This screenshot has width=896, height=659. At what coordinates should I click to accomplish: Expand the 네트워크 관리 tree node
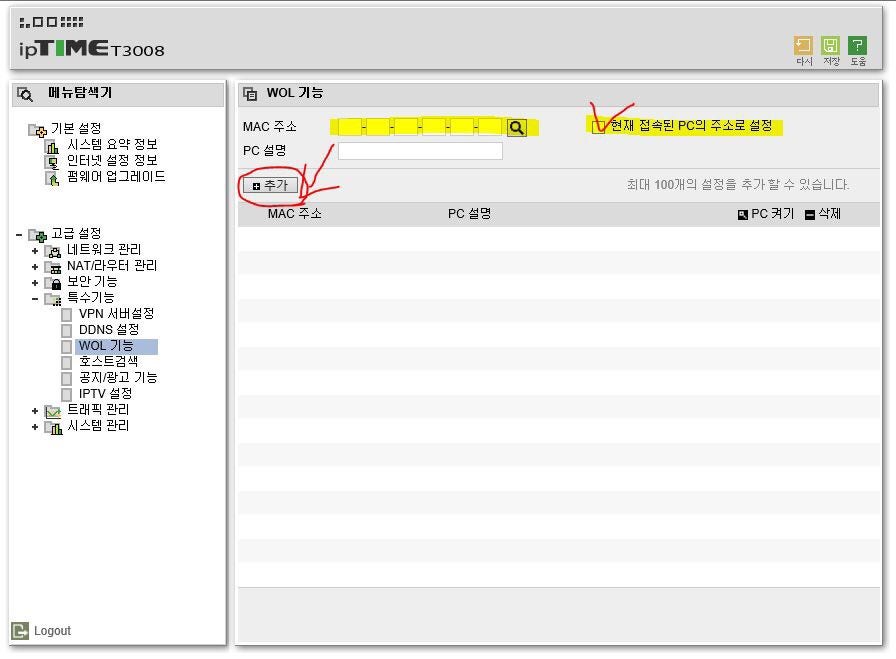click(35, 250)
